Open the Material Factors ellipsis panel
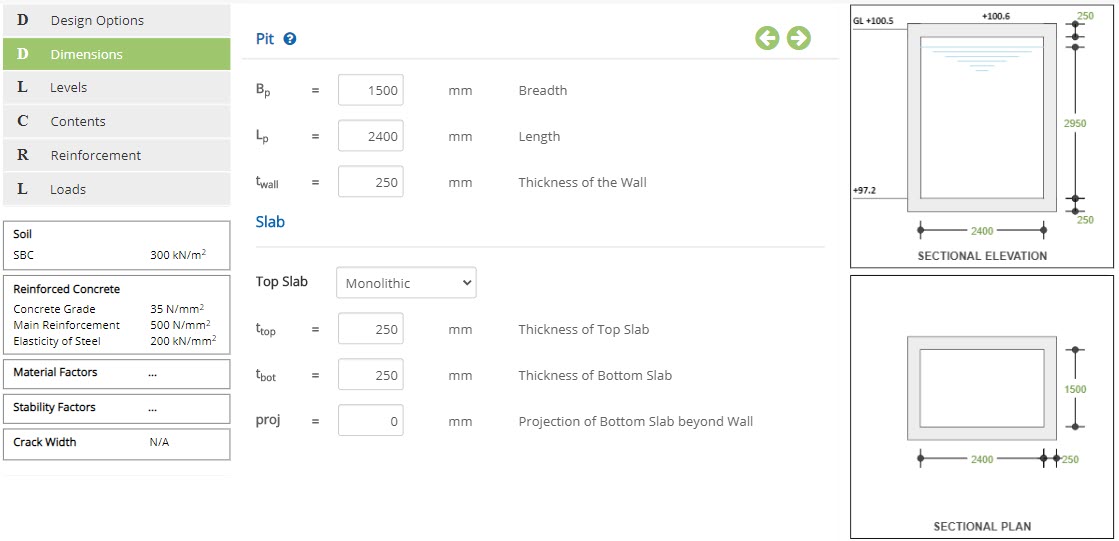Screen dimensions: 1119x541 point(116,373)
